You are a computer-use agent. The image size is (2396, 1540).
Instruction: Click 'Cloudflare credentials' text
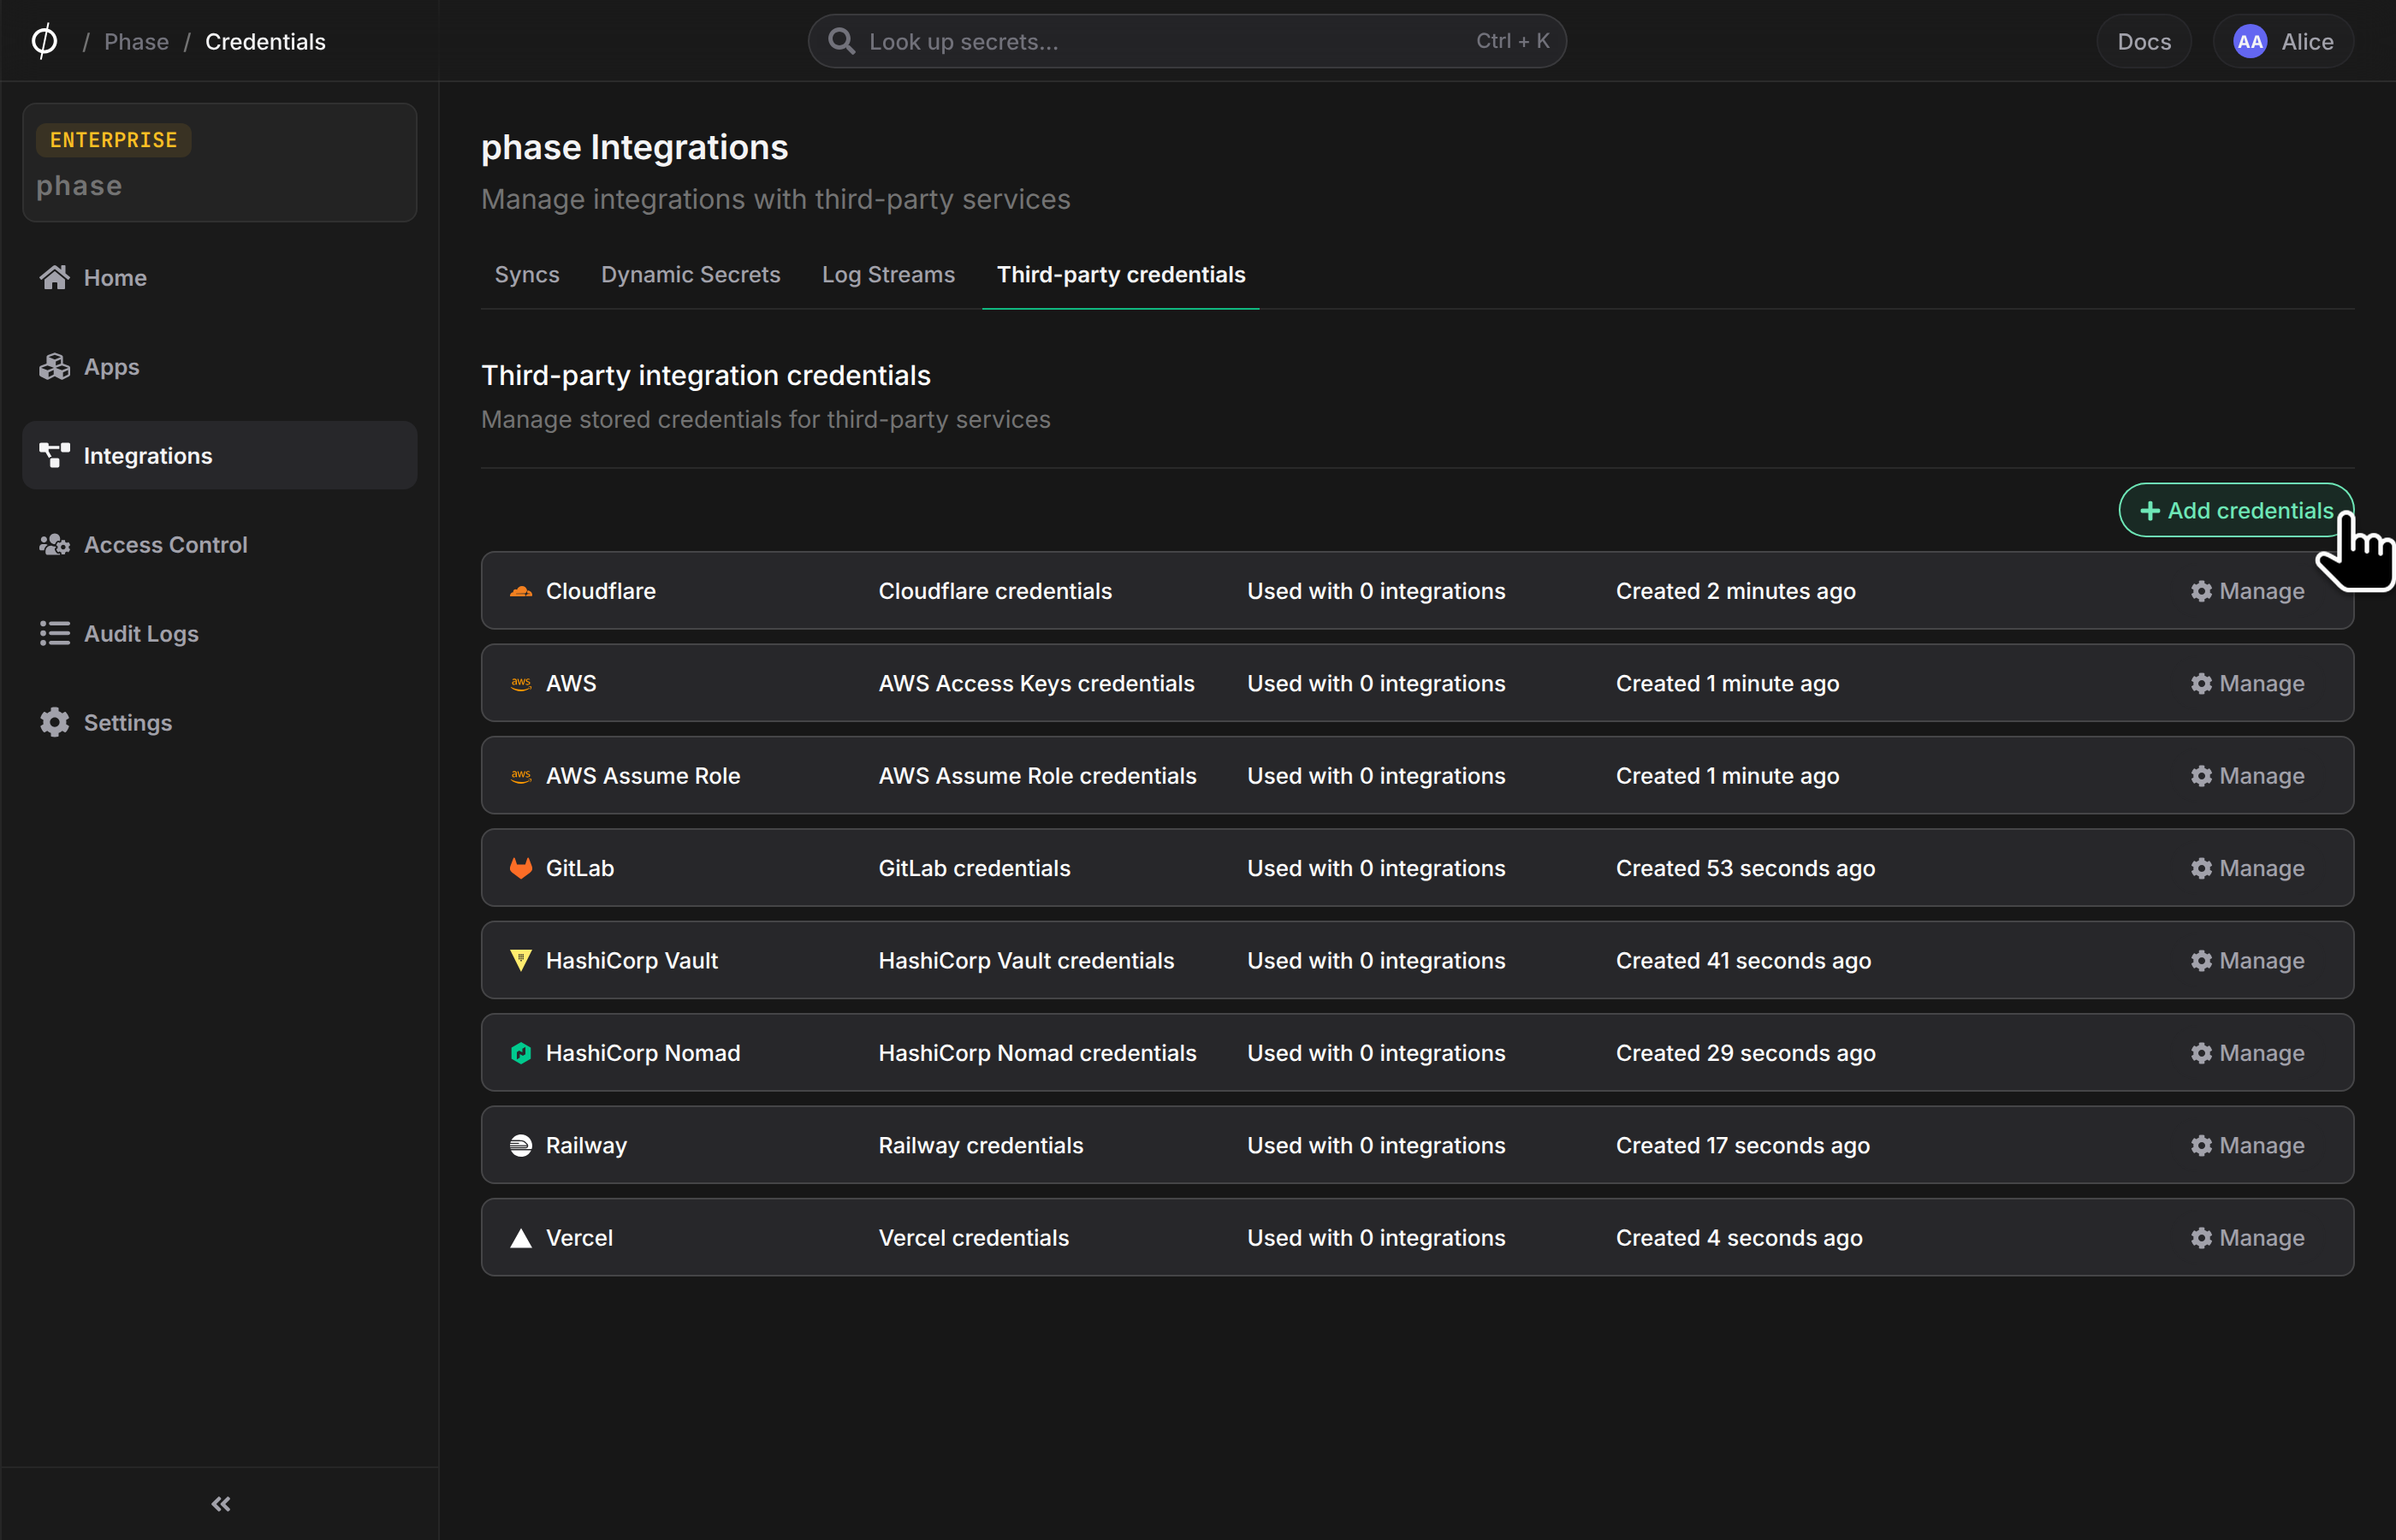click(995, 591)
